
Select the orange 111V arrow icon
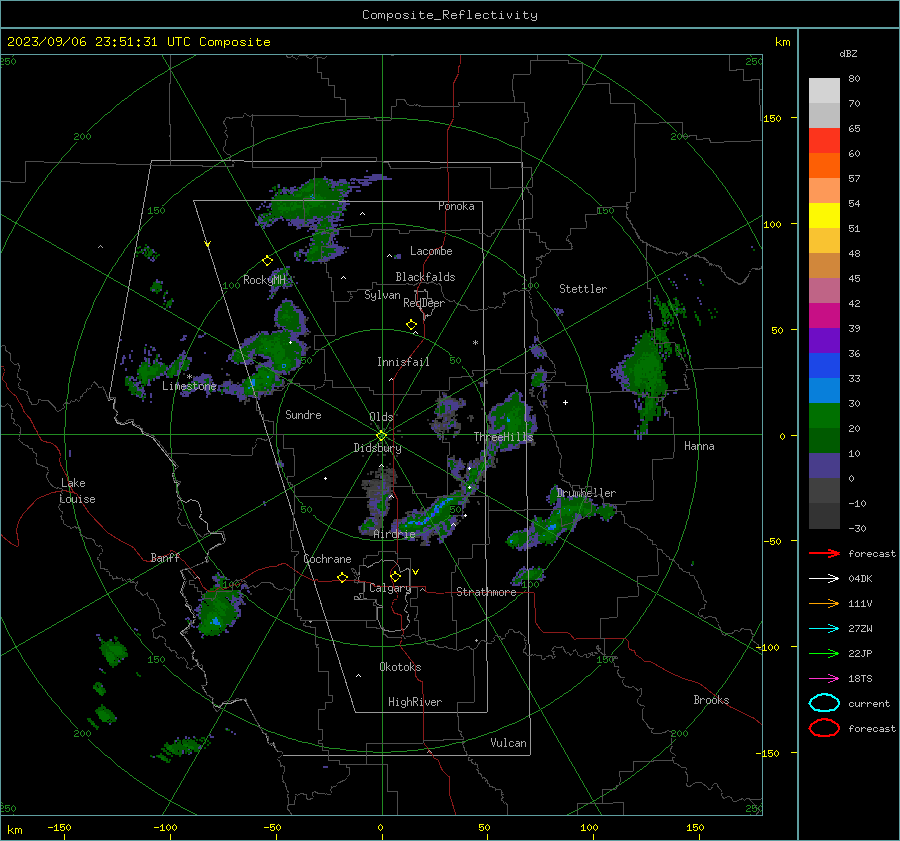coord(824,603)
